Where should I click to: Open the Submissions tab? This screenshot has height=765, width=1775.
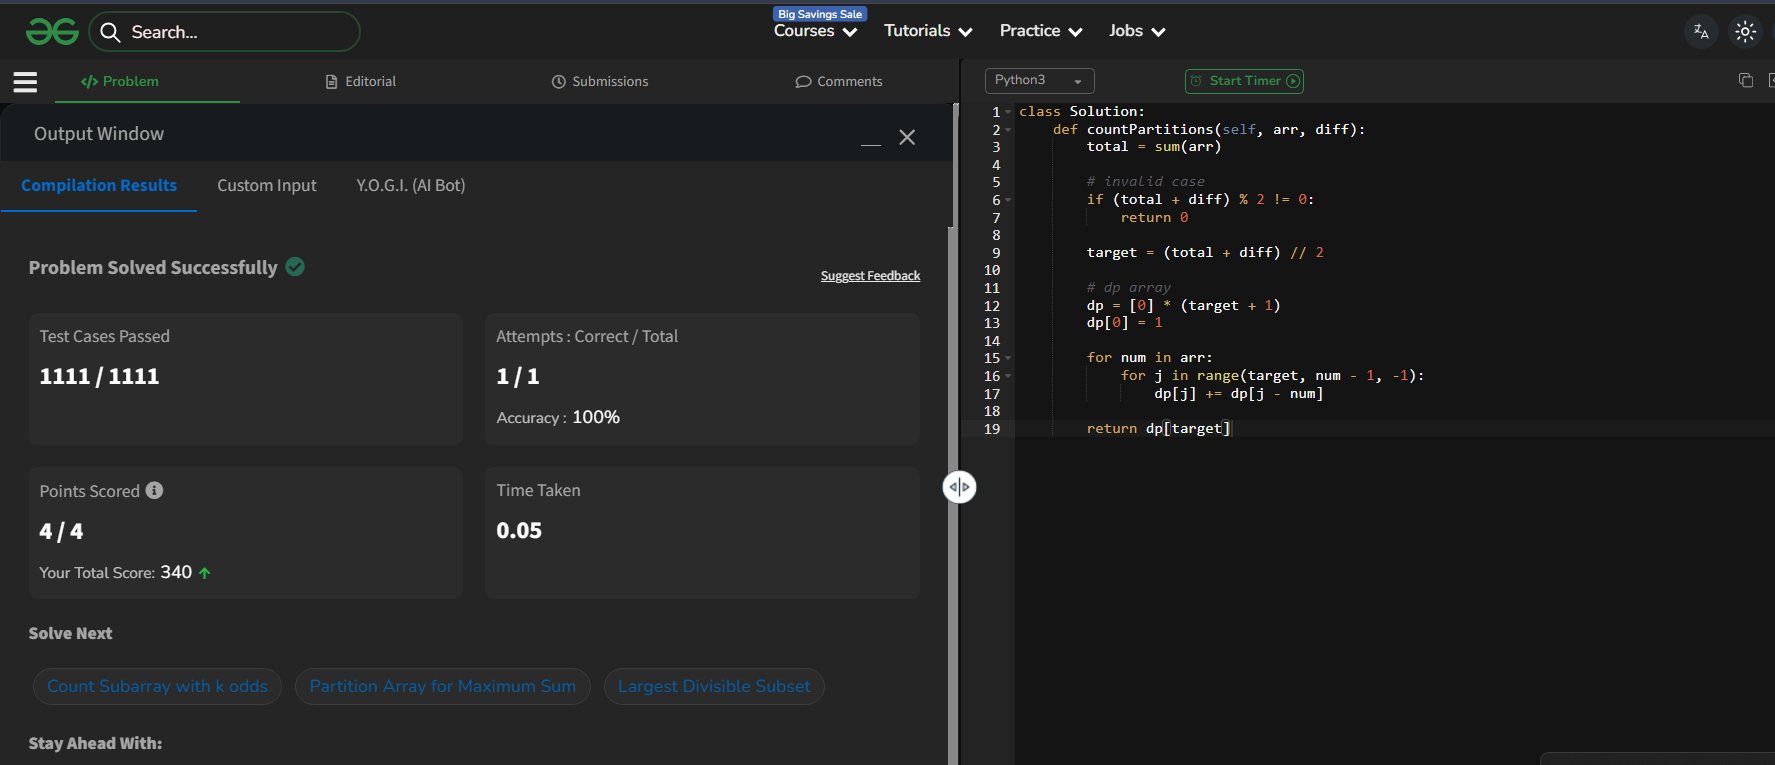pos(600,82)
